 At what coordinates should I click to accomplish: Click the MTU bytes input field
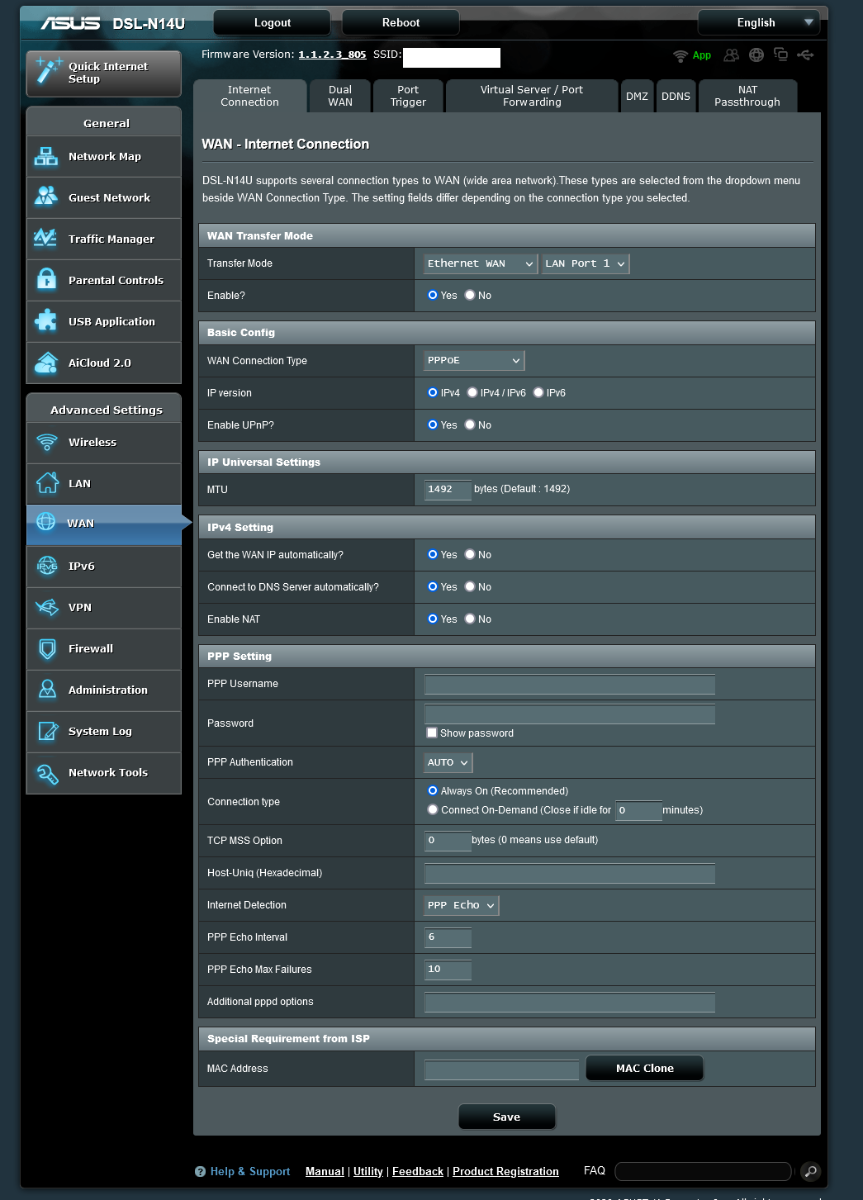pos(448,489)
